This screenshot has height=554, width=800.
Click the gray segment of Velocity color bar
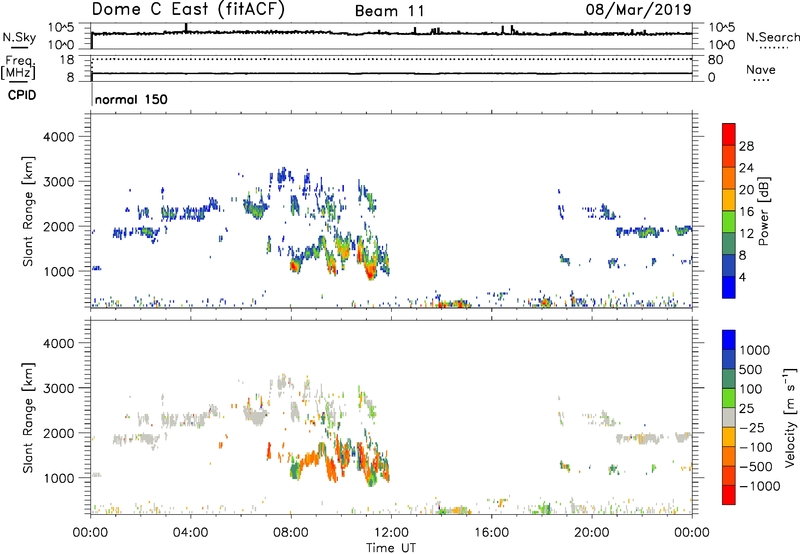(729, 417)
